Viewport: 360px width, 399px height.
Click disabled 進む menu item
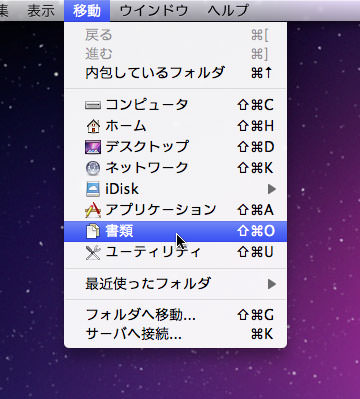tap(175, 54)
